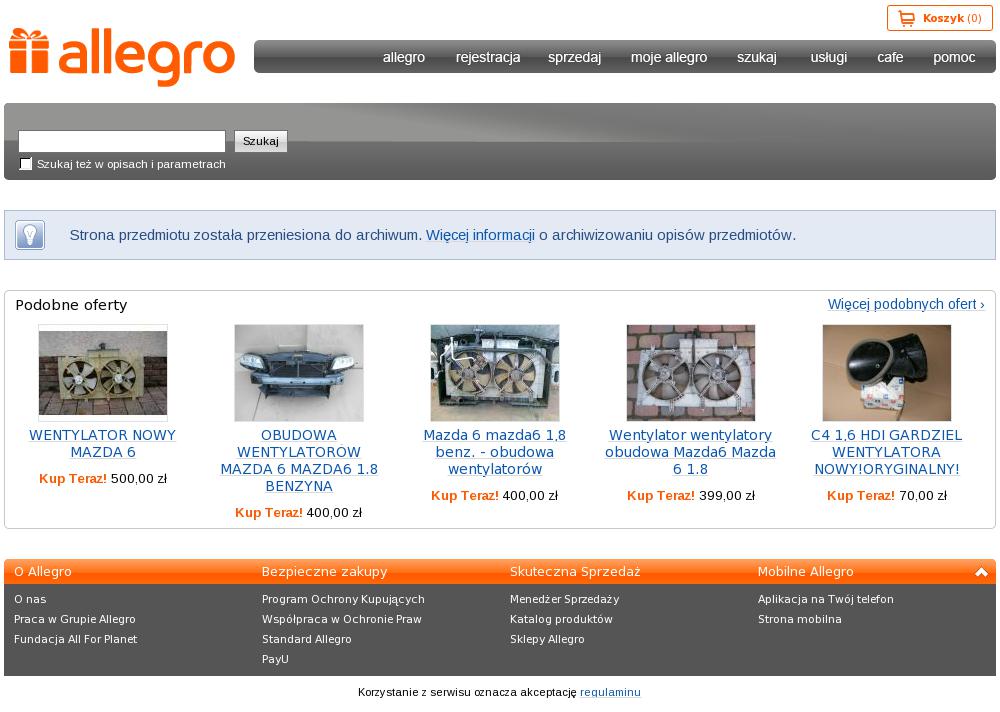Follow the Więcej informacji link
1000x712 pixels.
480,235
